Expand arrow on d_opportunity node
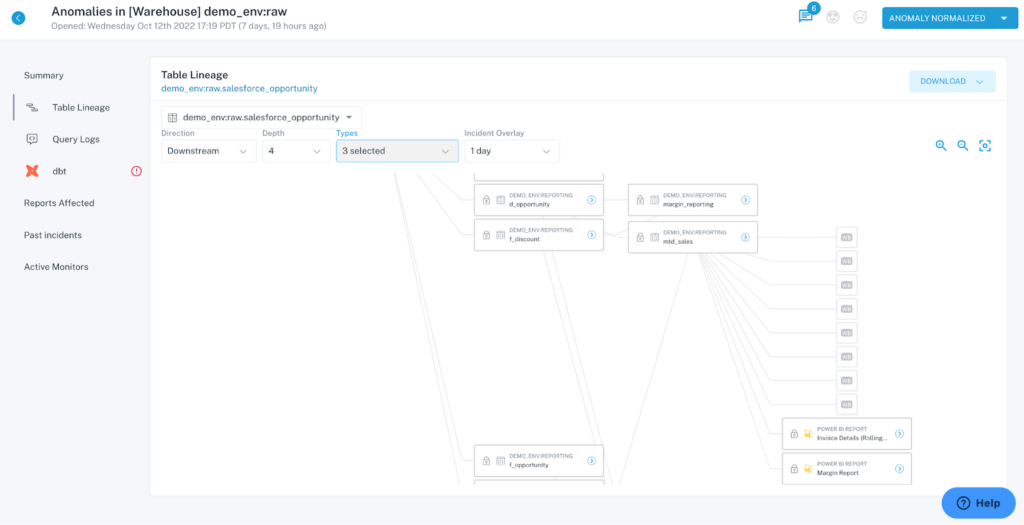The width and height of the screenshot is (1024, 525). [x=591, y=200]
